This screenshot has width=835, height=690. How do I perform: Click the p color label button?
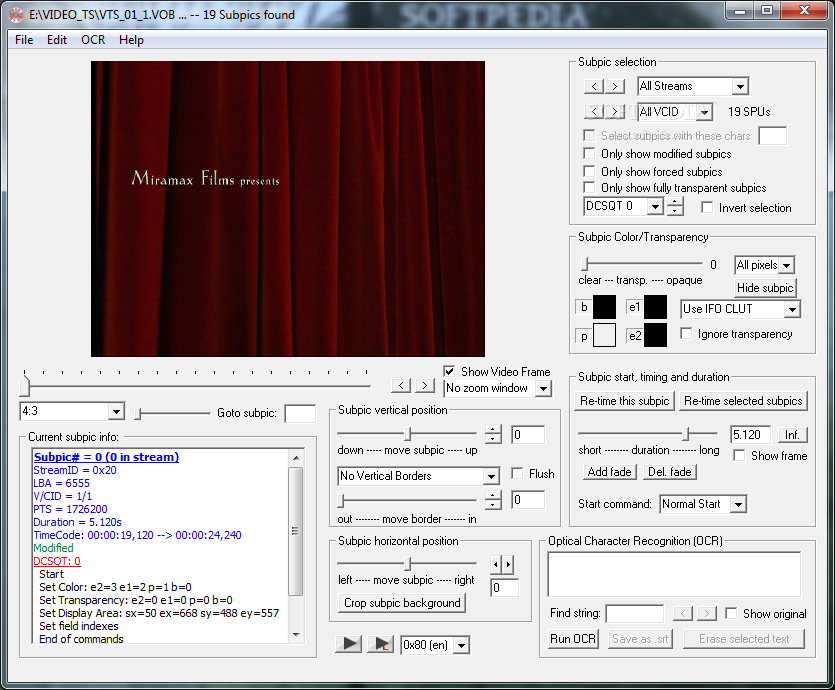coord(584,336)
